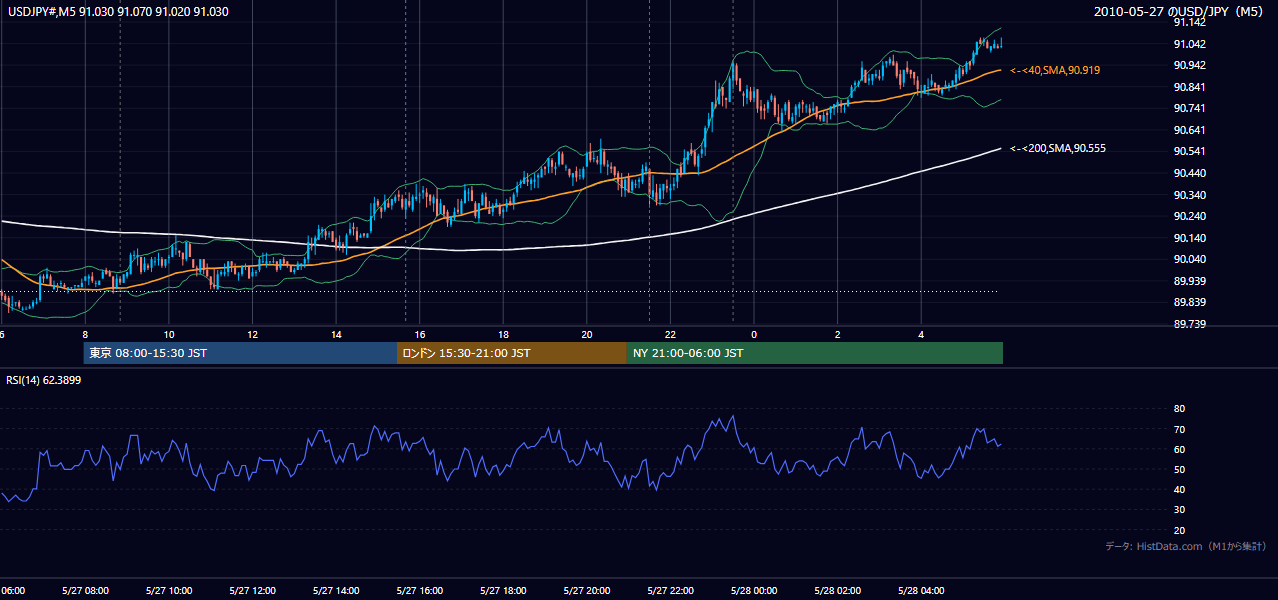This screenshot has width=1278, height=600.
Task: Click the RSI 40 level label
Action: click(x=1179, y=489)
